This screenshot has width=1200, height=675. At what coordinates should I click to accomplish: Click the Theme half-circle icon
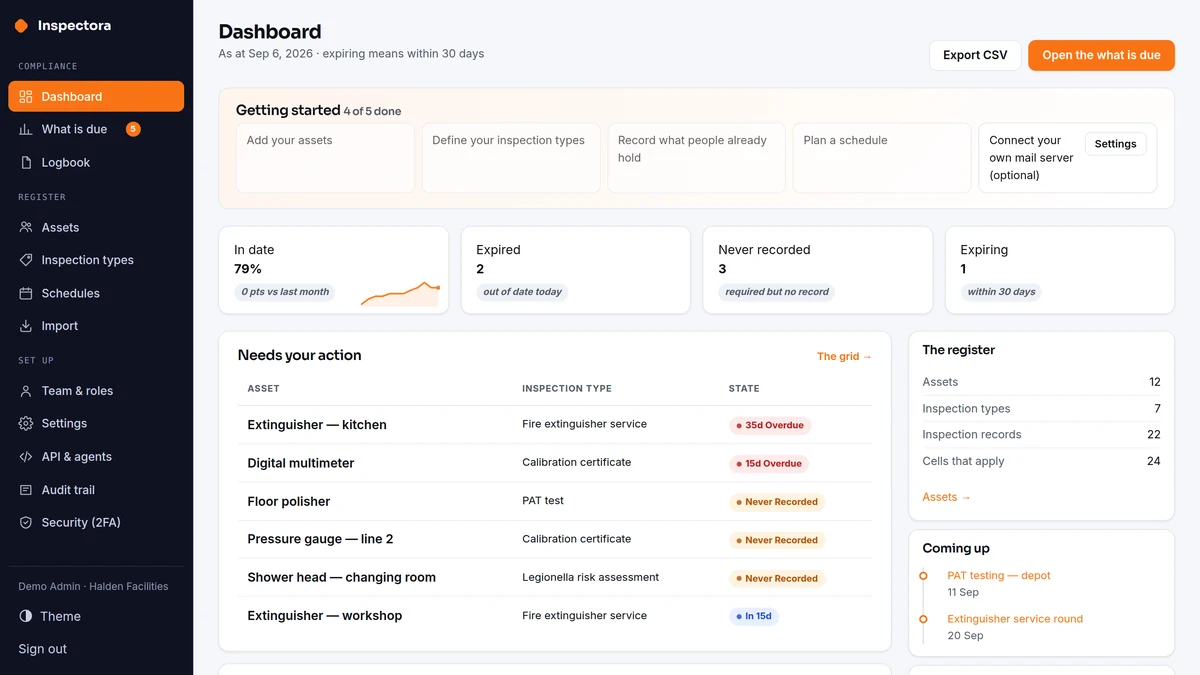[x=26, y=616]
